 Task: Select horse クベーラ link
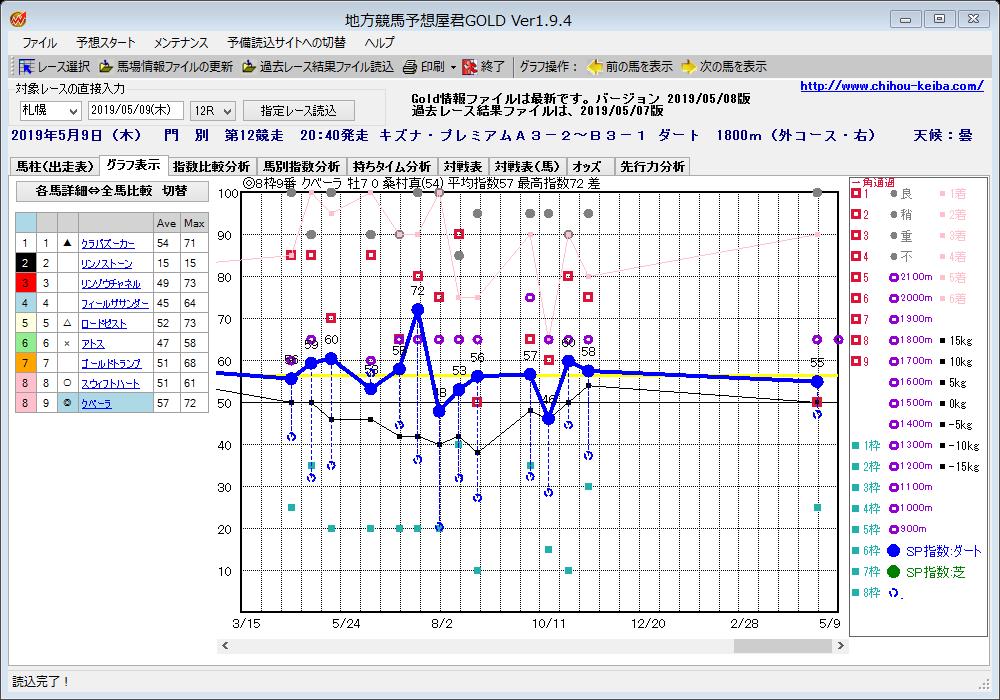[x=96, y=403]
